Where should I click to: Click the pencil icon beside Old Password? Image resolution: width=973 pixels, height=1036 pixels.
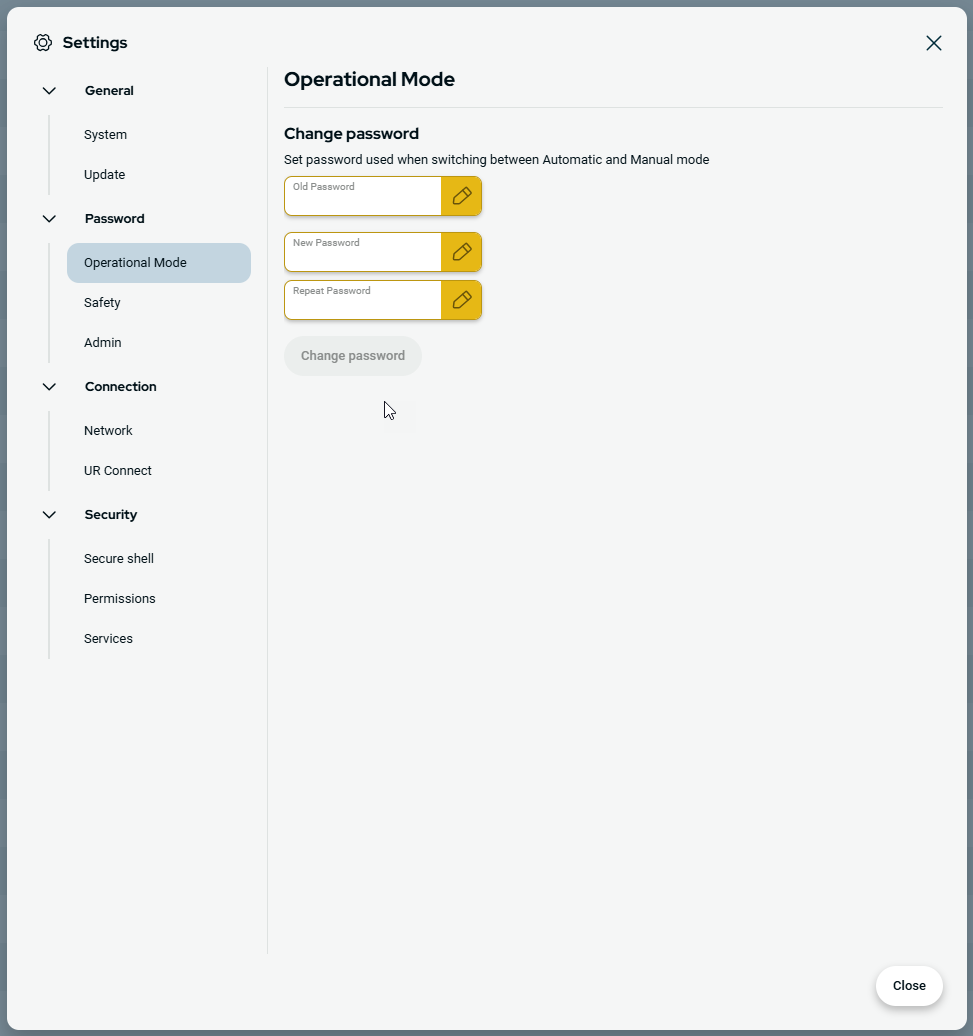[461, 196]
